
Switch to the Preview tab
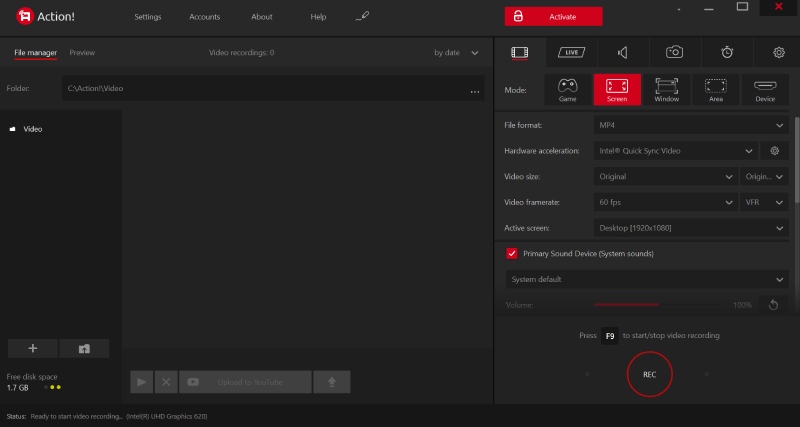pos(82,52)
